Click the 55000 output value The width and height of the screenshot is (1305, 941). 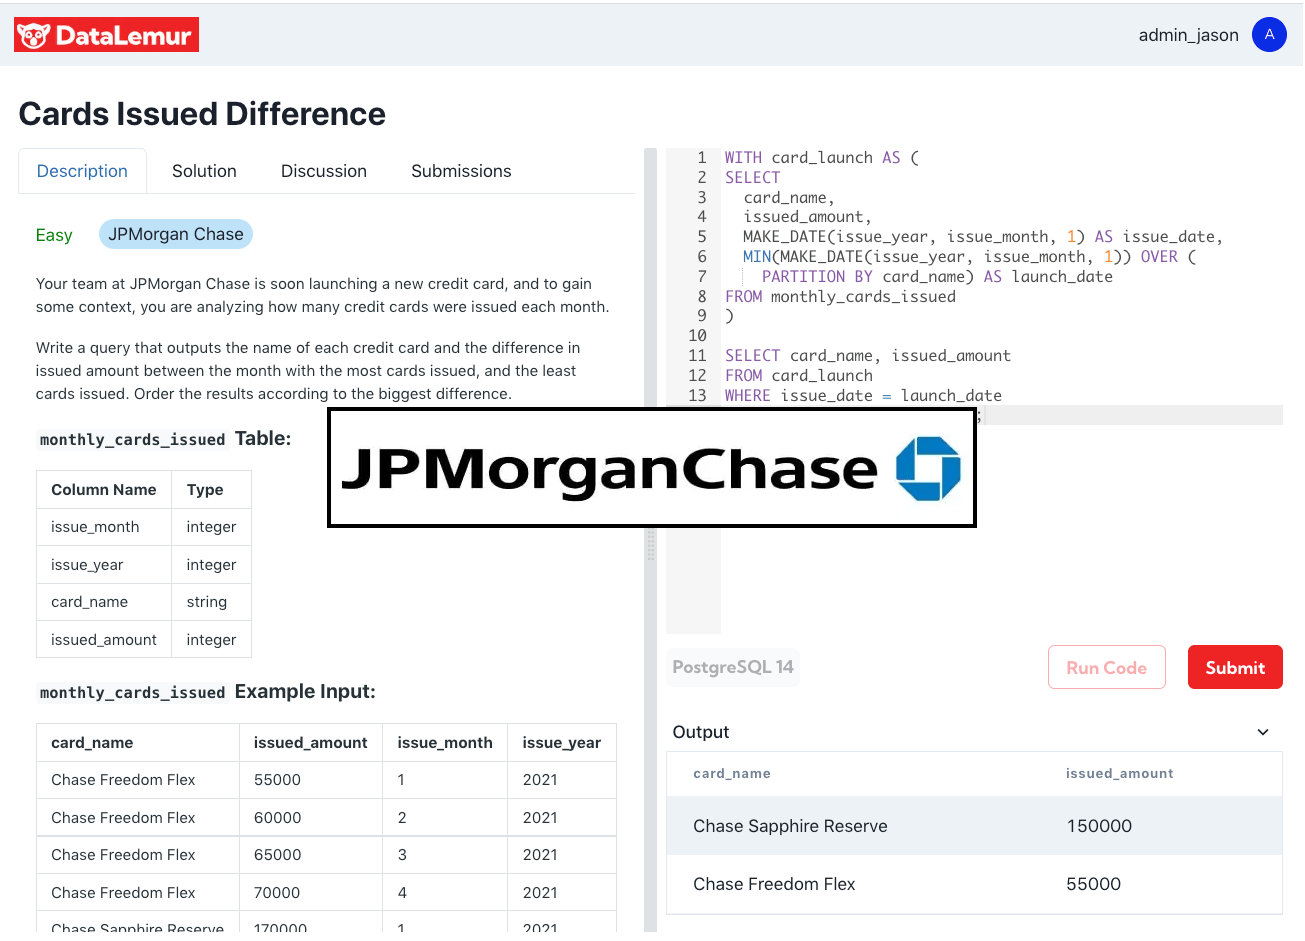pyautogui.click(x=1093, y=884)
